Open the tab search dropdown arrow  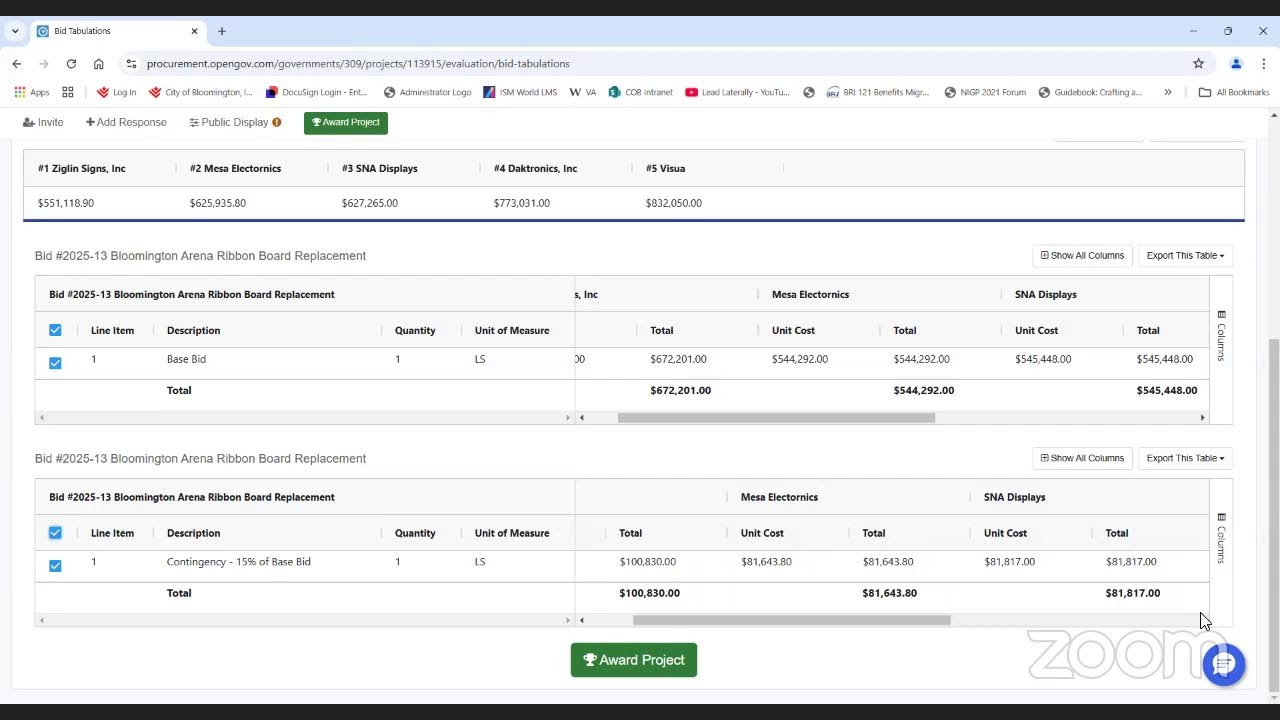[15, 31]
